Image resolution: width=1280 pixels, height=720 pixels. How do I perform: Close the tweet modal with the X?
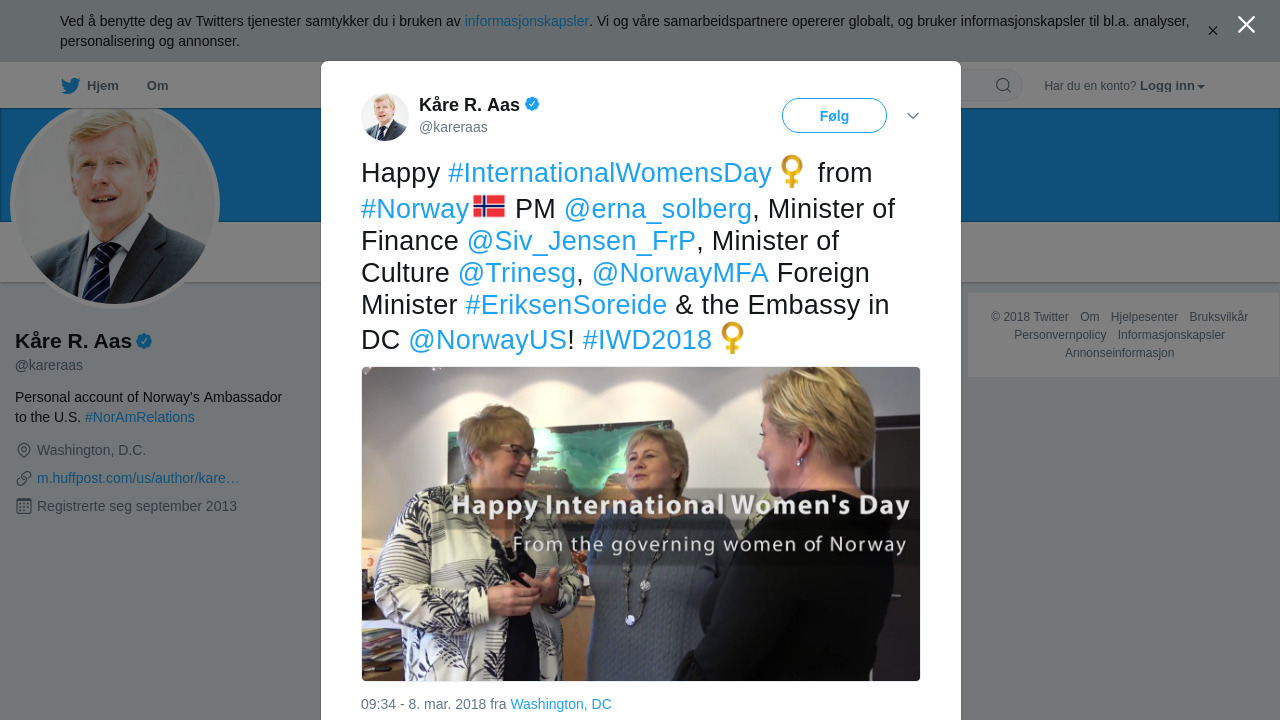point(1246,25)
